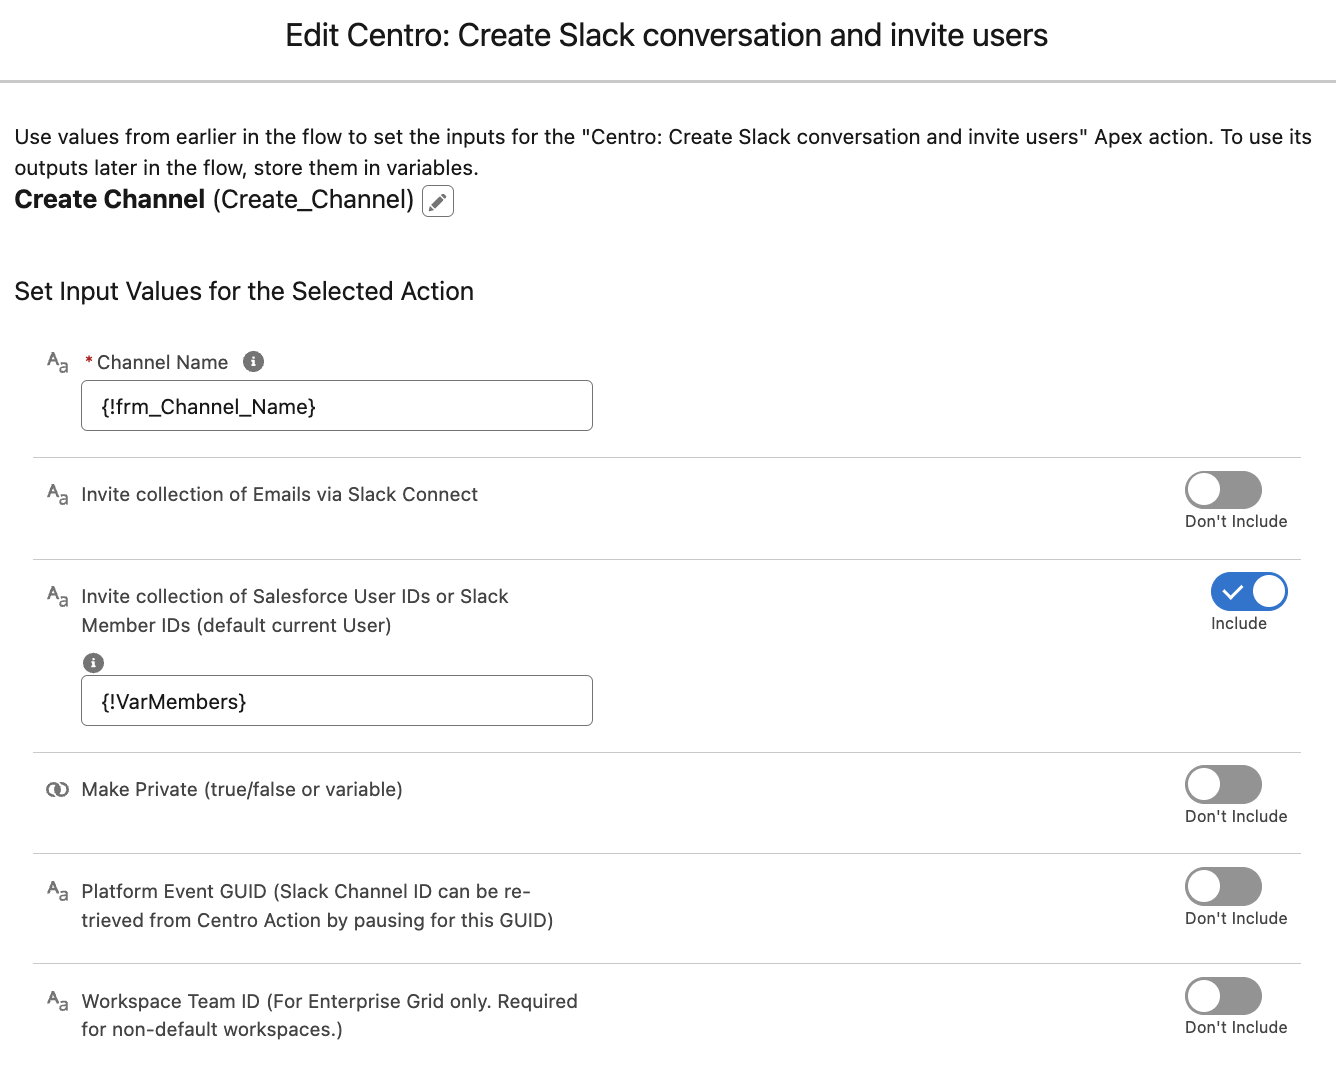Click the VarMembers input field

(x=337, y=701)
